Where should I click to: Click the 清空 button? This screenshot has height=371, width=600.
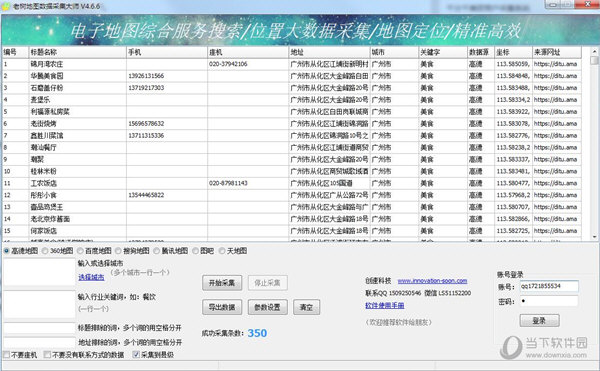[307, 307]
